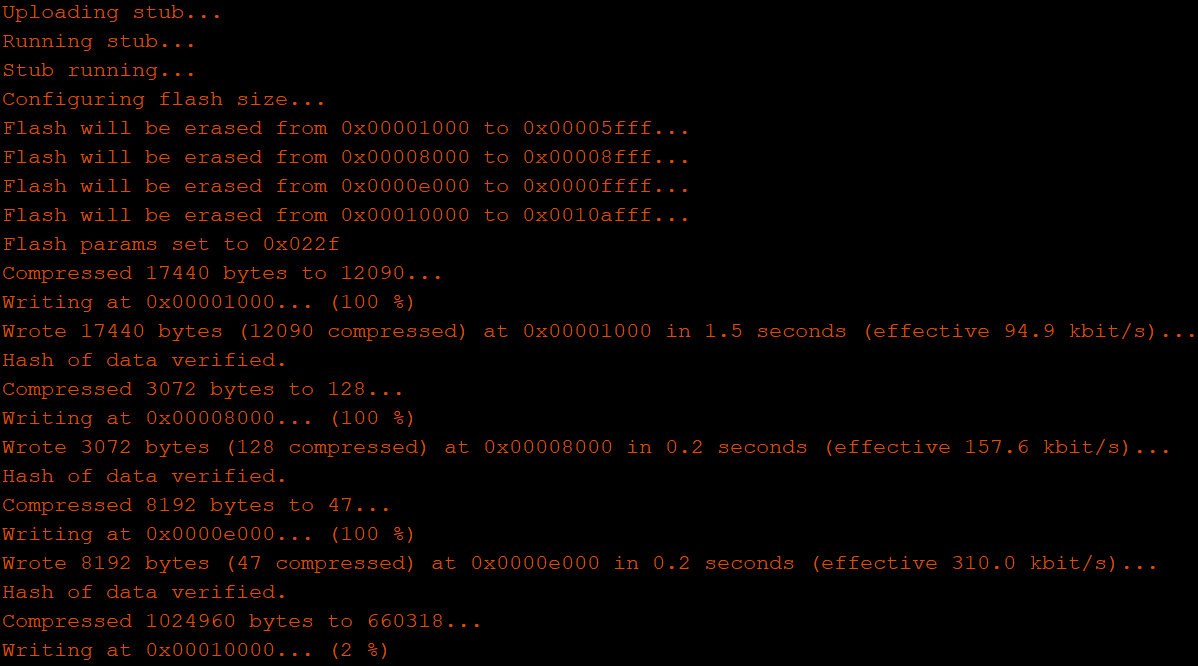Click the "Uploading stub..." output line
1198x666 pixels.
(x=112, y=13)
